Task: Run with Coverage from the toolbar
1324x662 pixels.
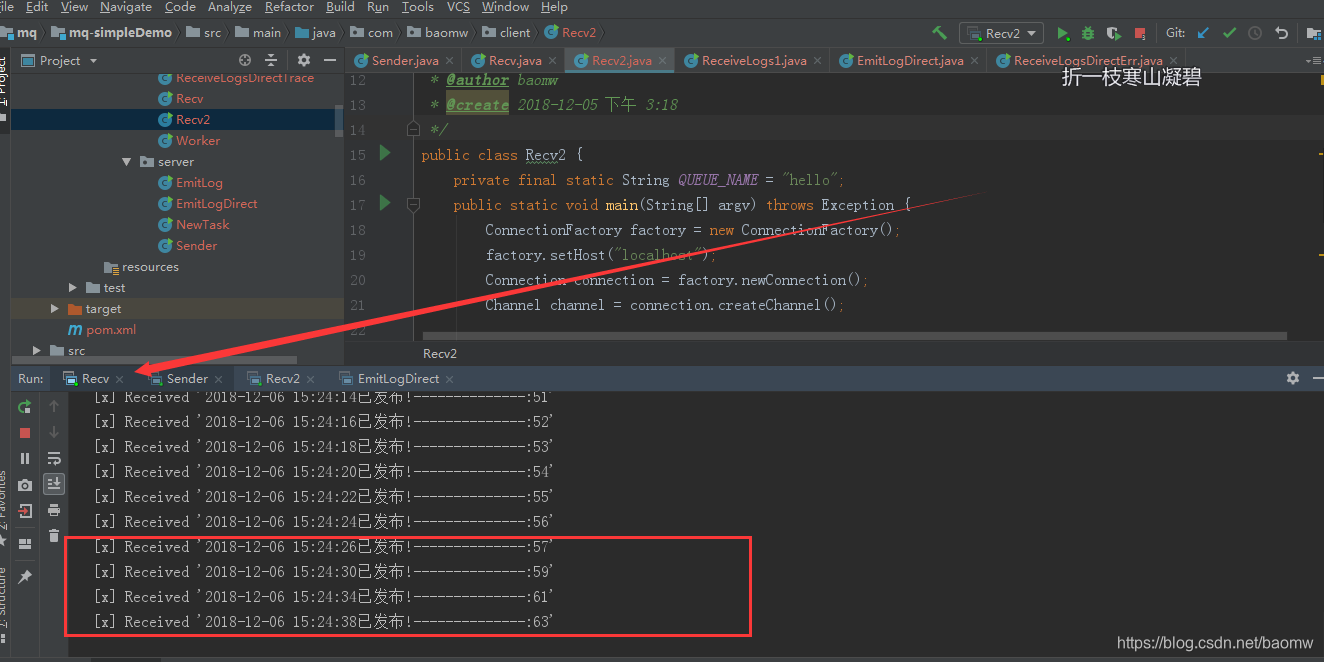Action: click(1113, 33)
